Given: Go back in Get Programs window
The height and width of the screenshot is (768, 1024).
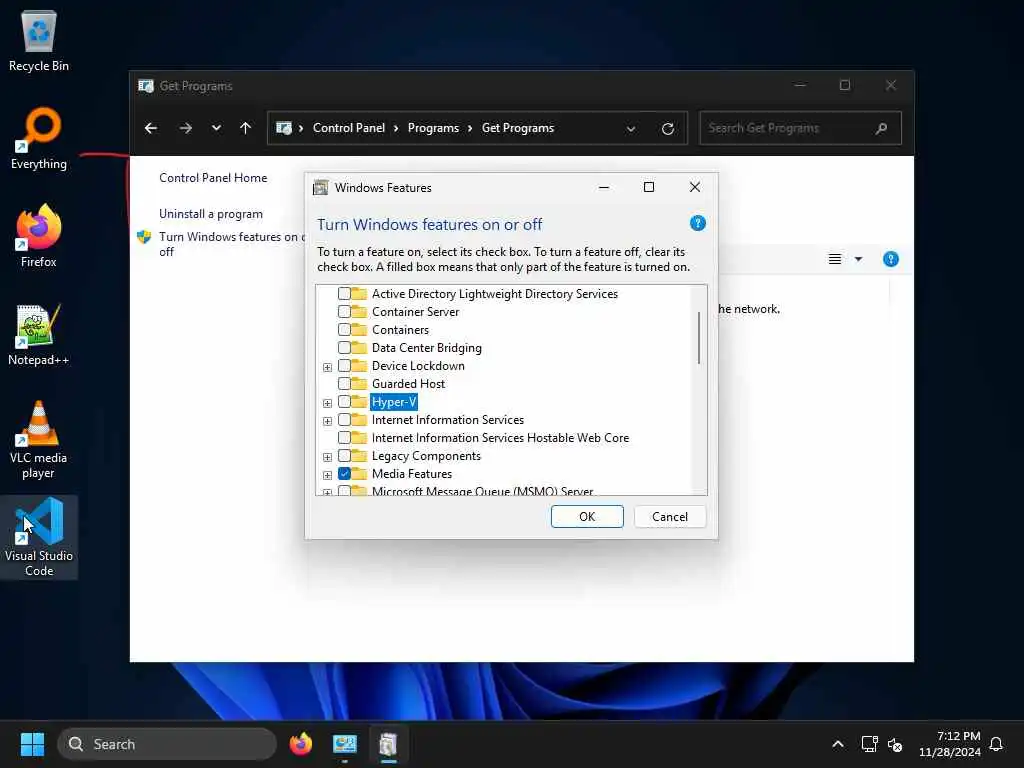Looking at the screenshot, I should point(151,128).
